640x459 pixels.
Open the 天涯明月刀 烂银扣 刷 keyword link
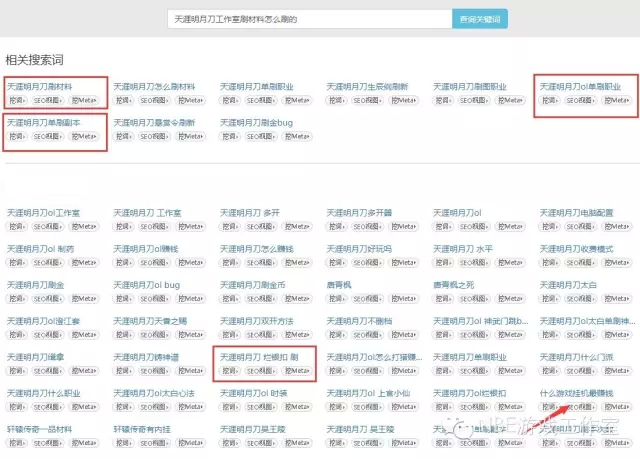point(258,357)
